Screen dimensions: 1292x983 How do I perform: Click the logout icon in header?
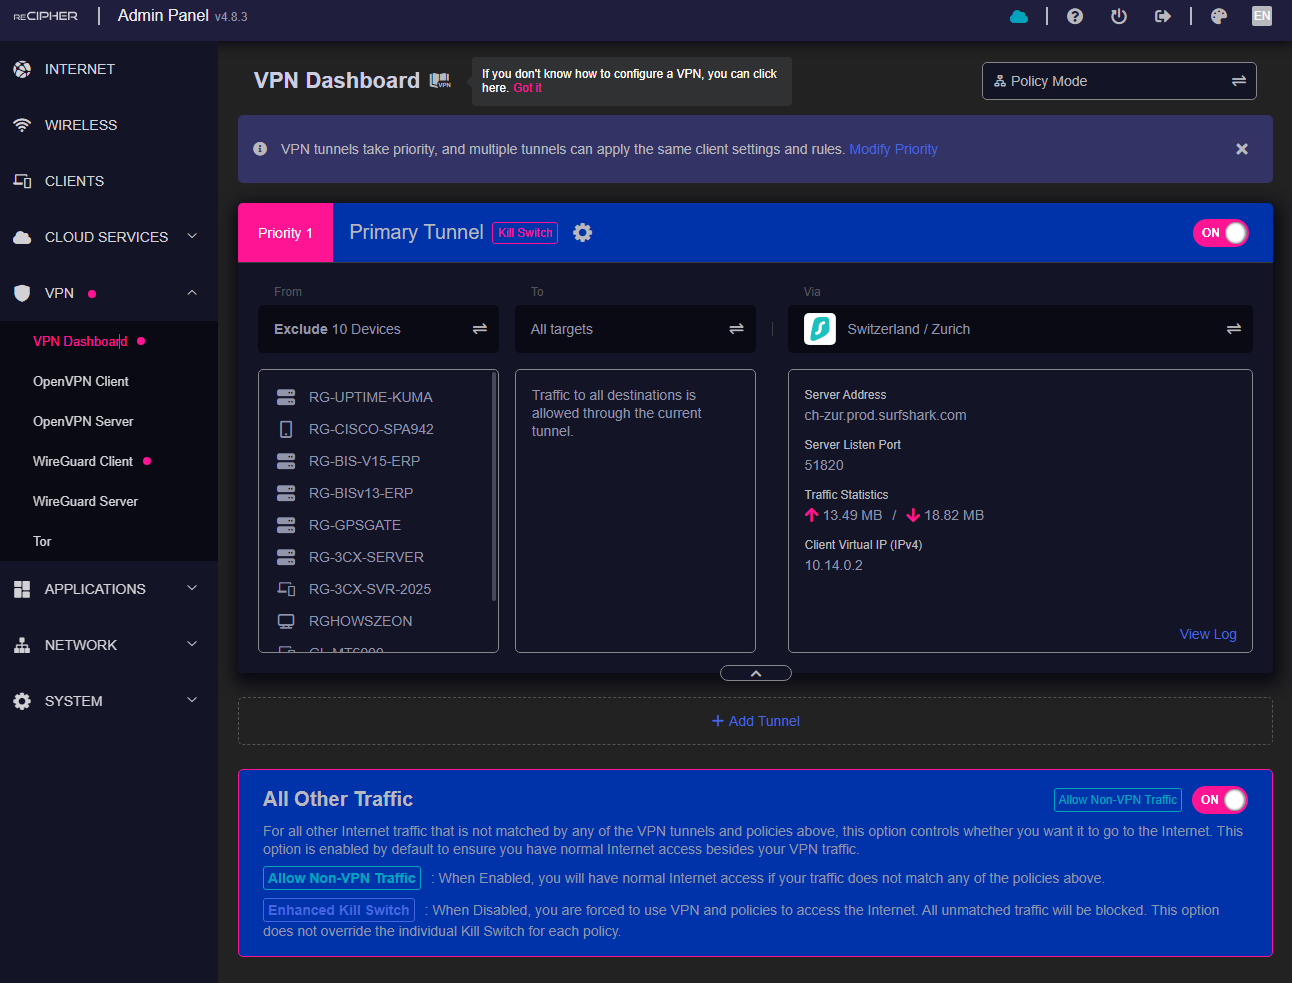click(1162, 16)
